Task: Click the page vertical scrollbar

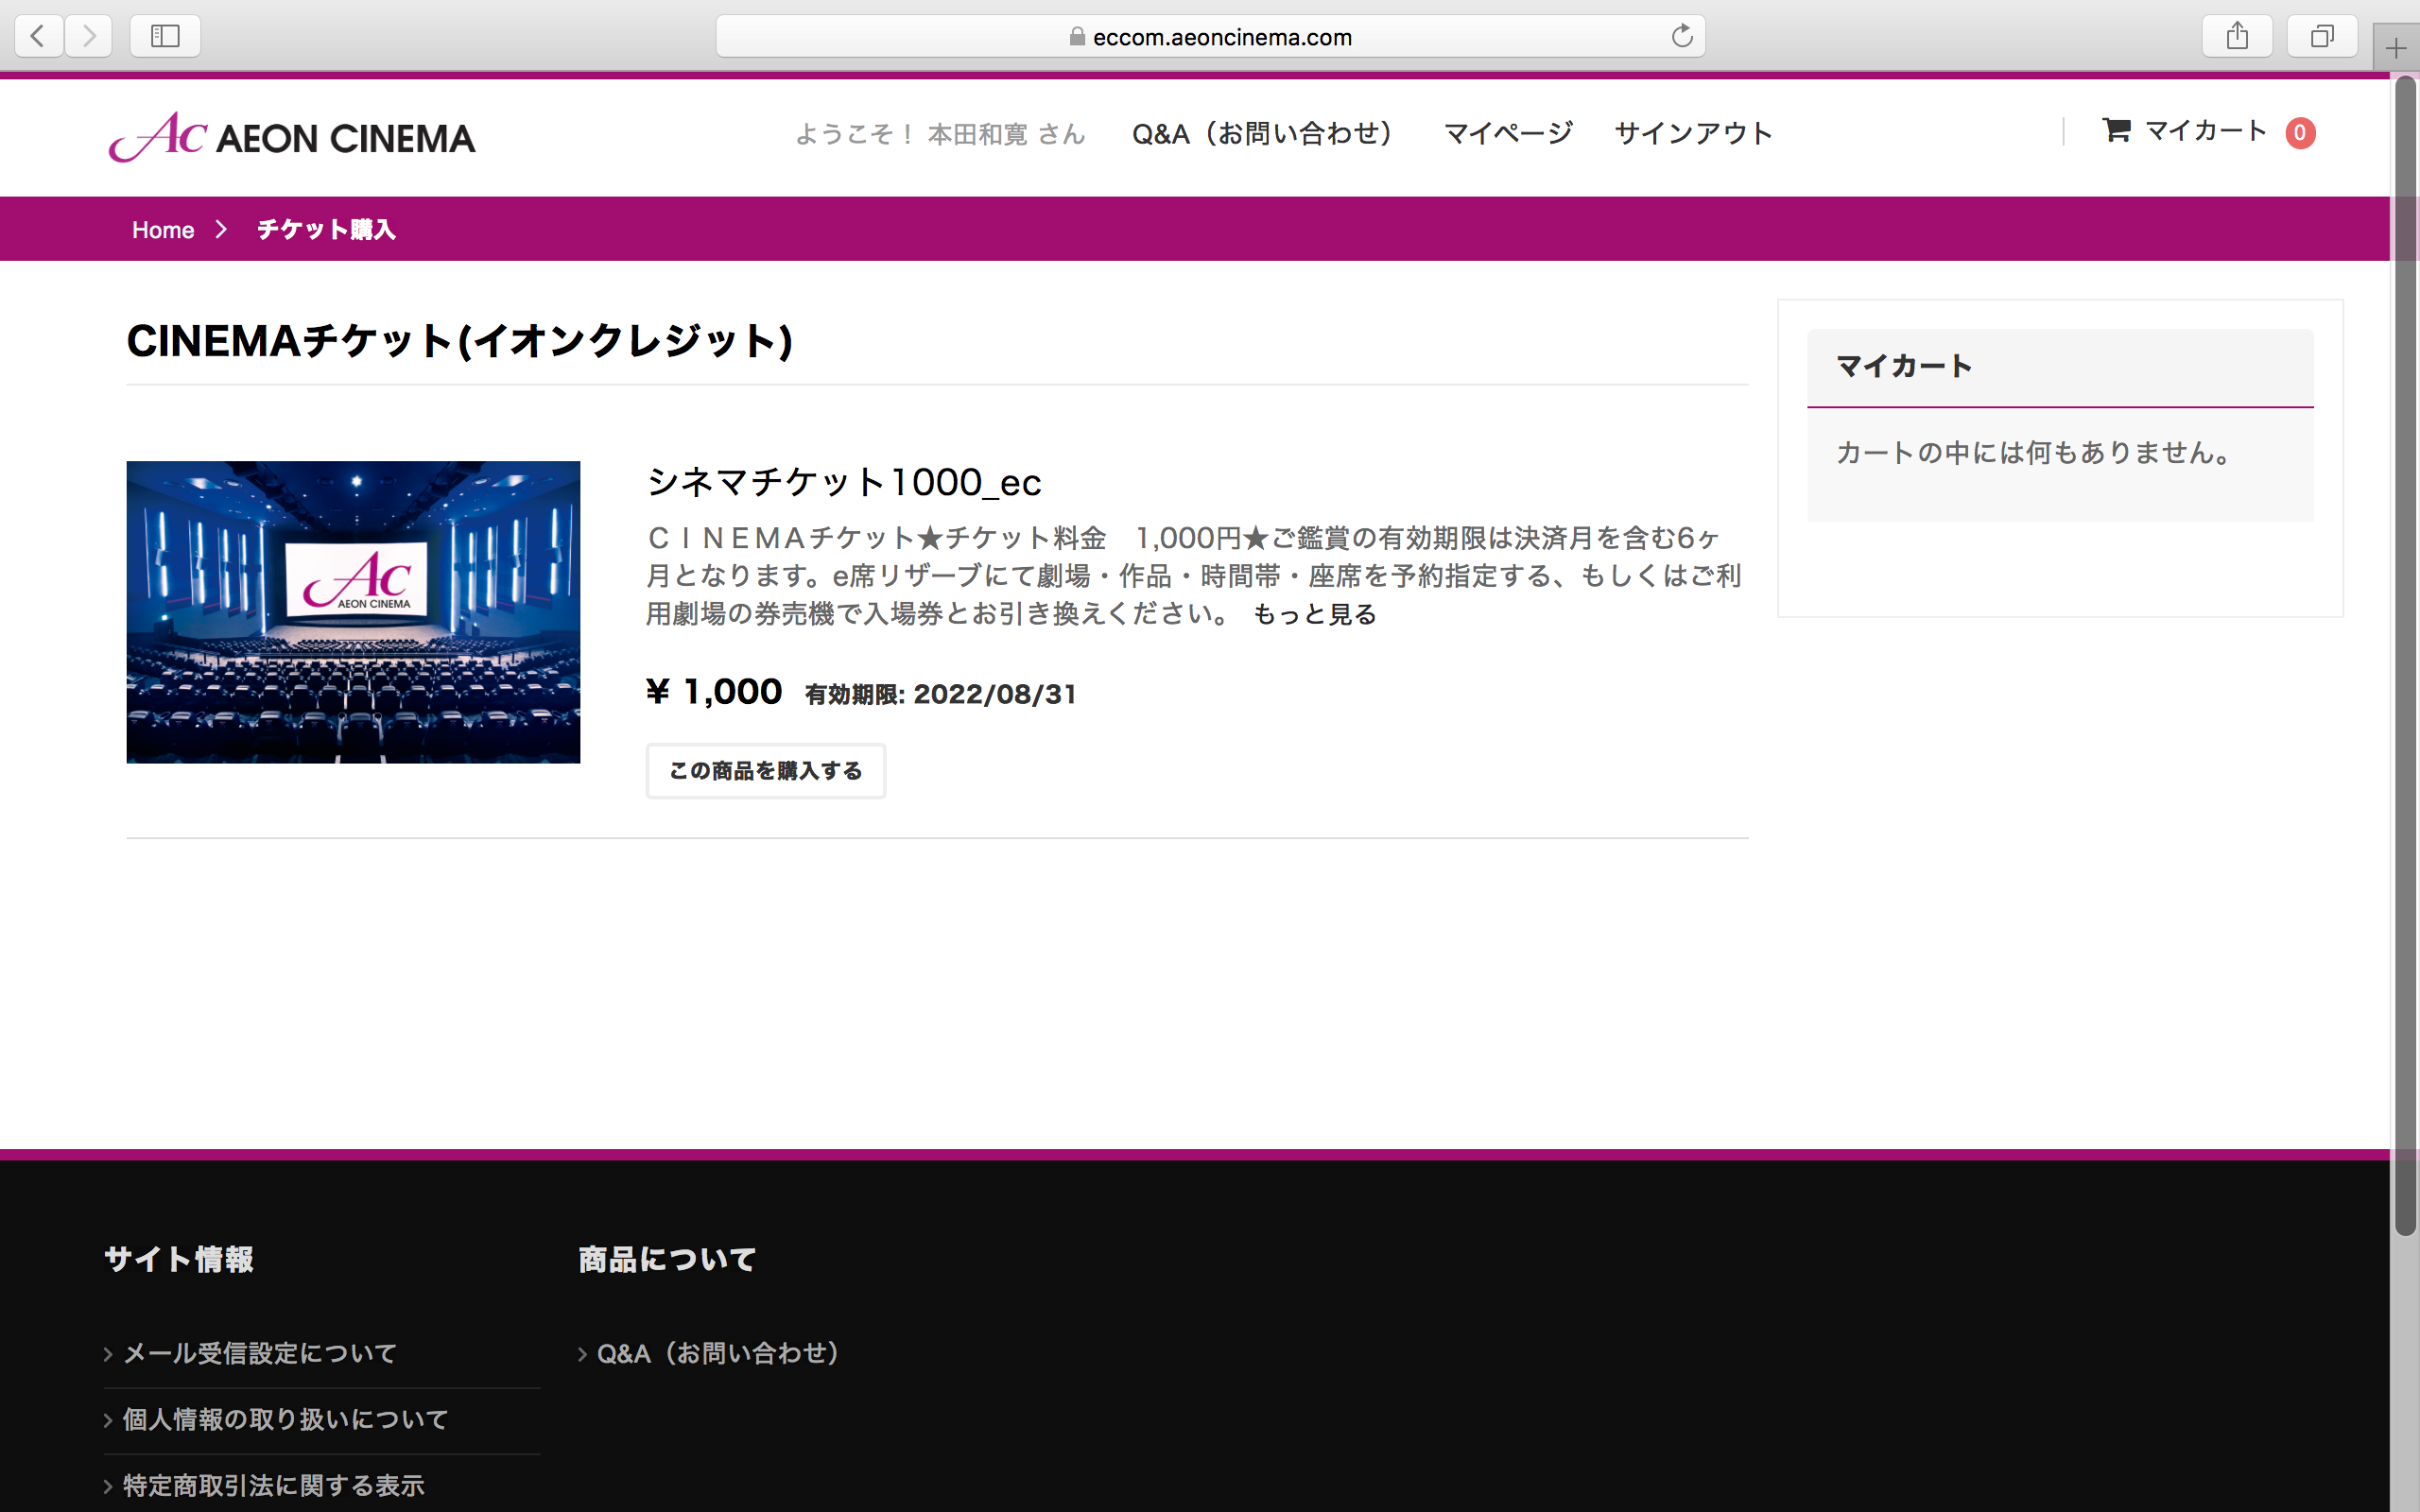Action: (x=2405, y=656)
